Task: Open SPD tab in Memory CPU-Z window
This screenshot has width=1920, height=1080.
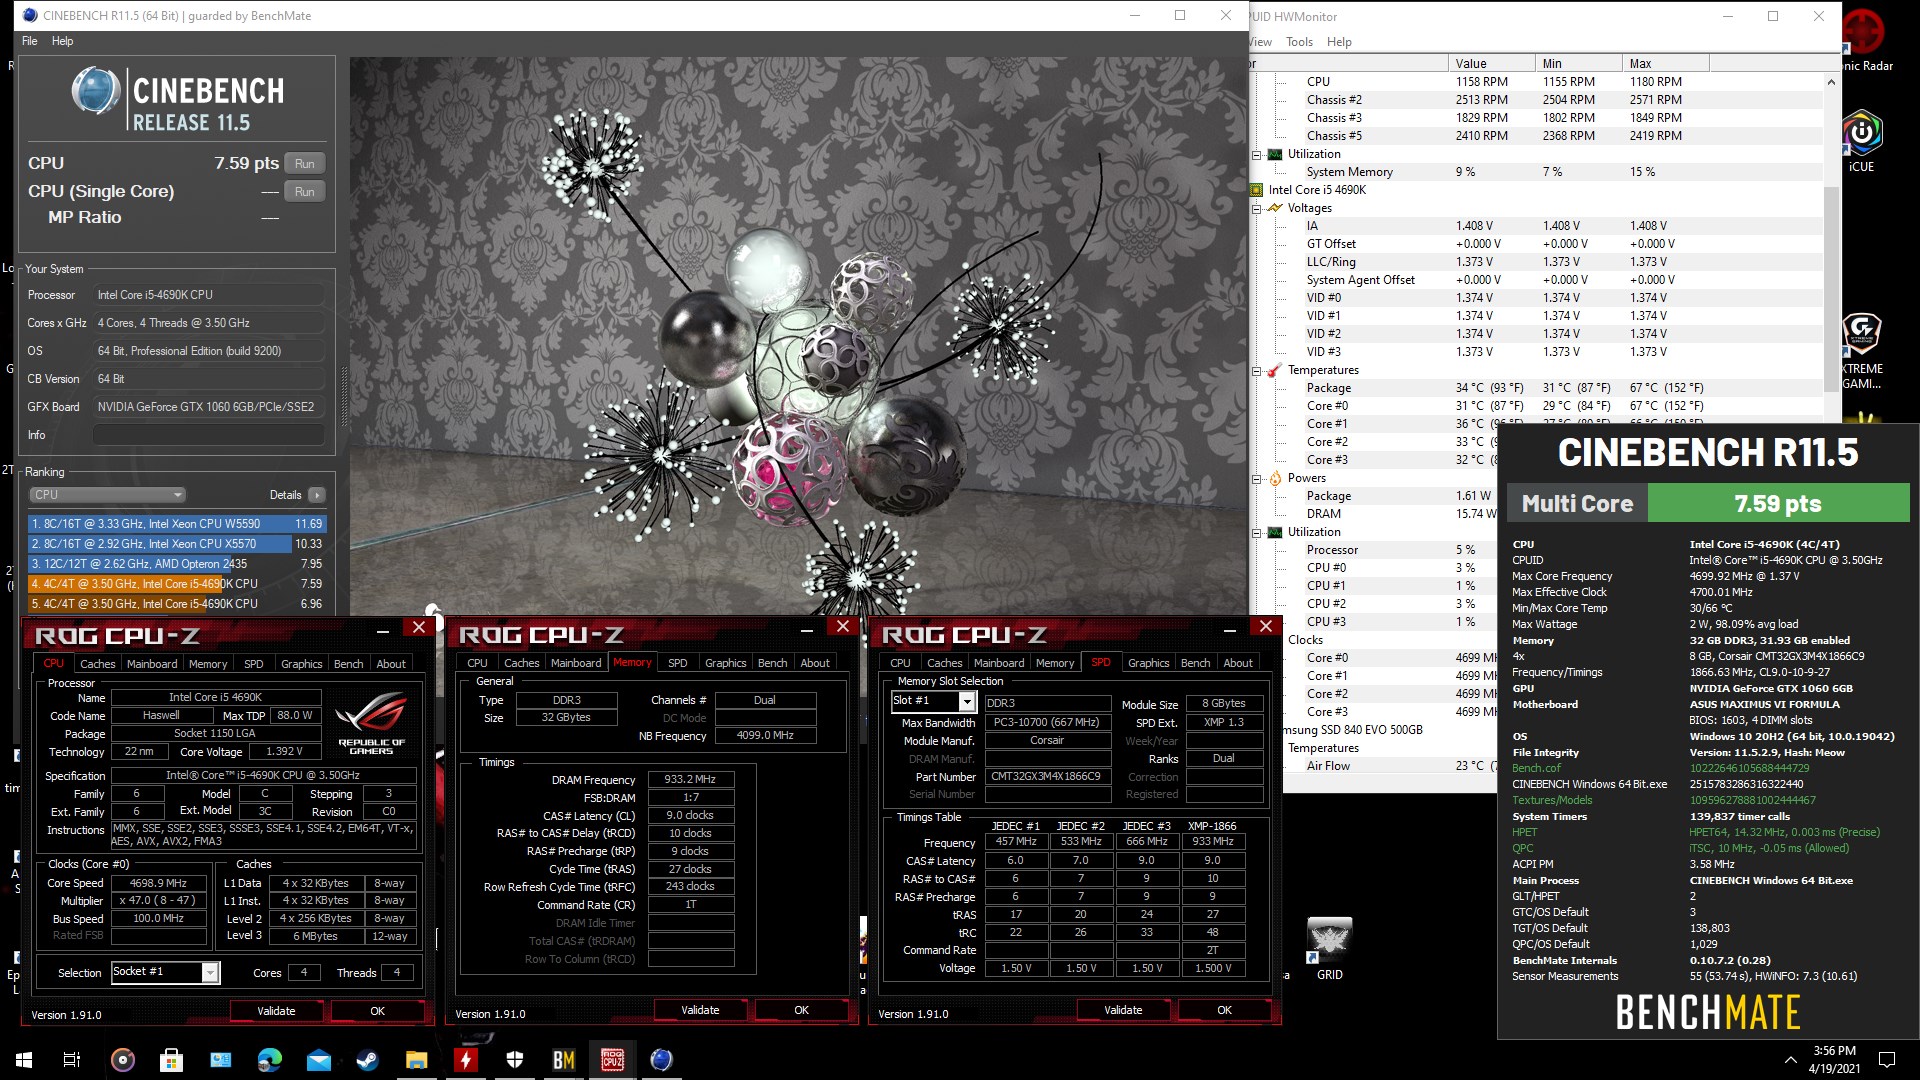Action: (677, 663)
